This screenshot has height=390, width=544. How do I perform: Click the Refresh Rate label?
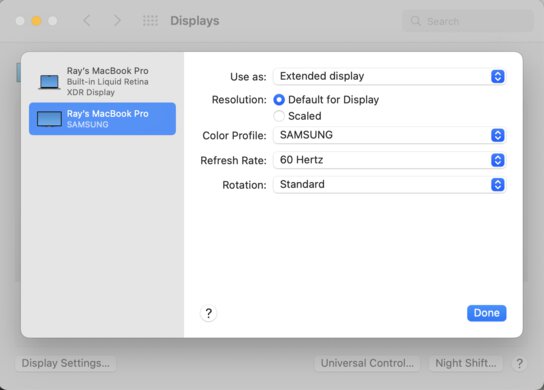pyautogui.click(x=233, y=160)
